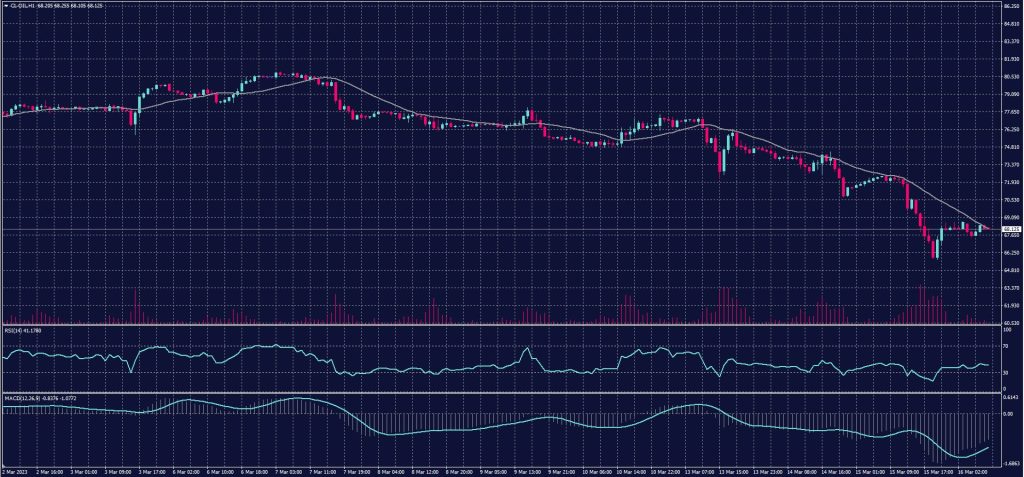Click the 10 Mar 06:00 time axis label

pyautogui.click(x=596, y=471)
